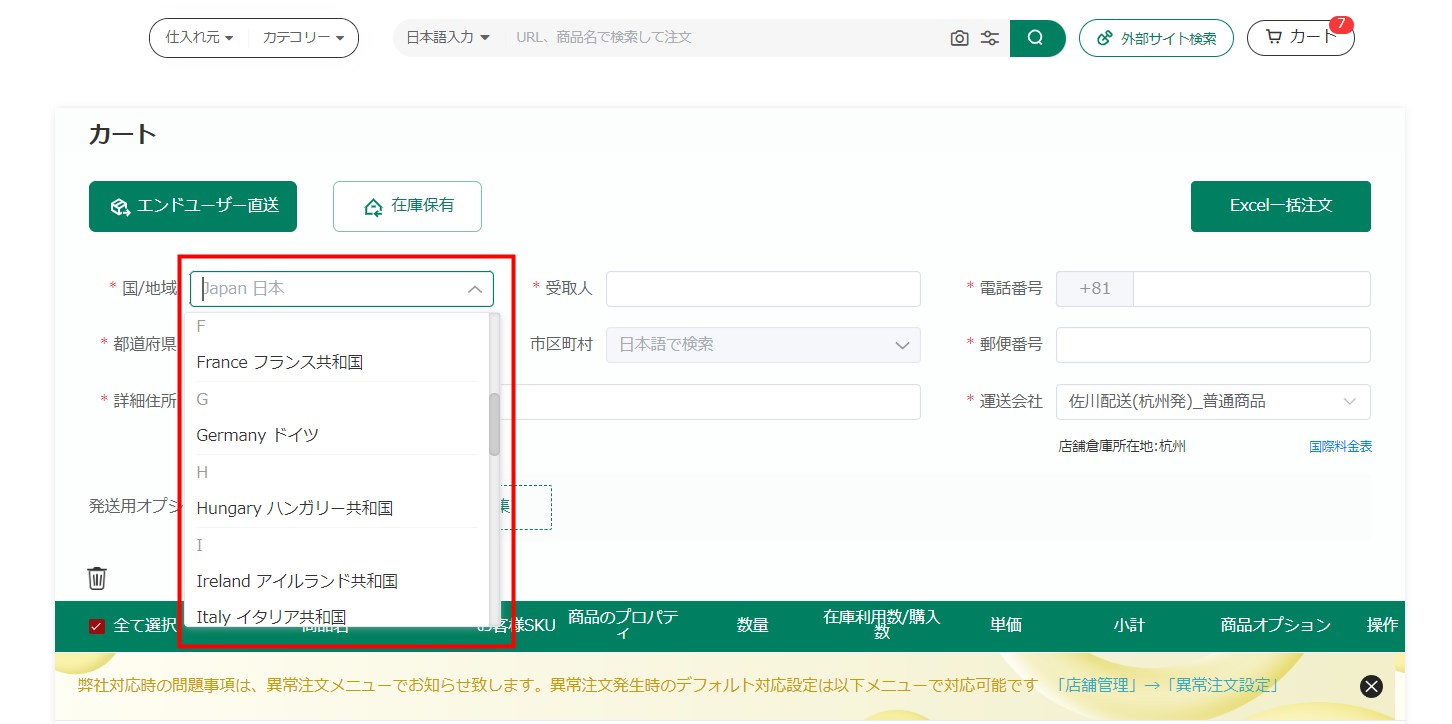Expand the カテゴリー dropdown
The height and width of the screenshot is (724, 1452).
coord(303,38)
